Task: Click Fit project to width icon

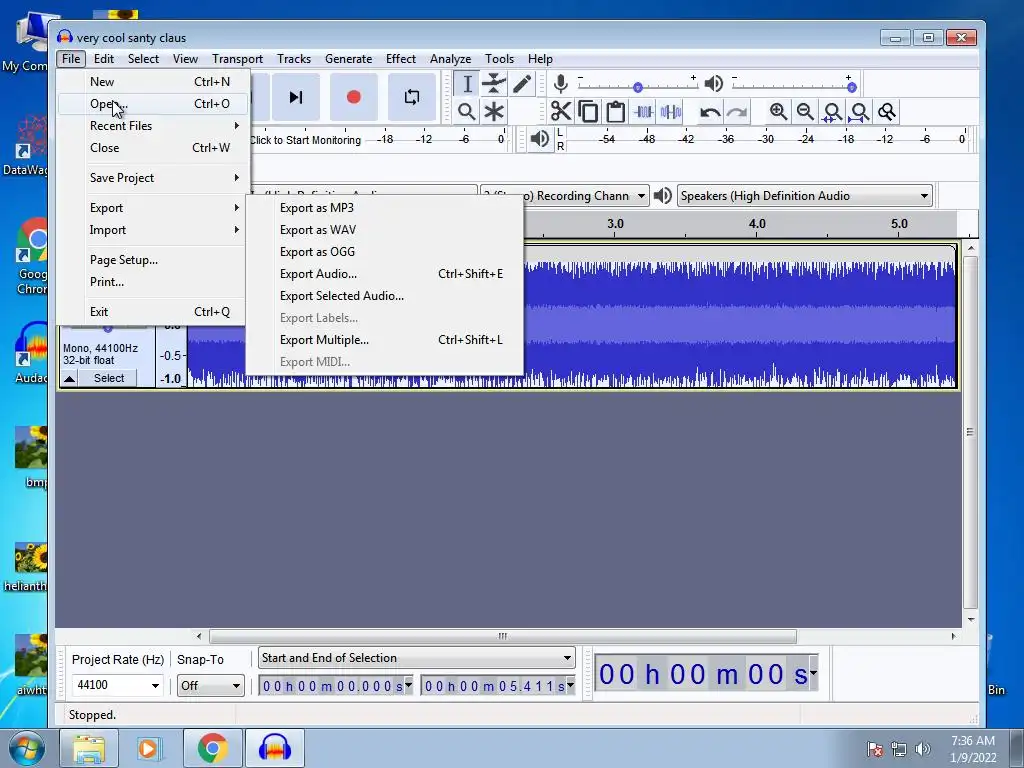Action: tap(859, 112)
